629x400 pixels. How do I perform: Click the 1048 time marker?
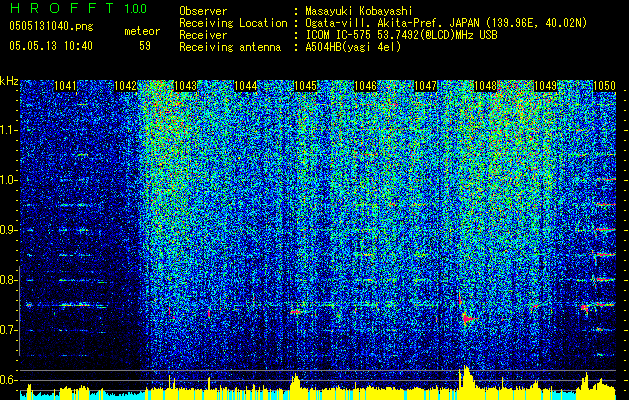pyautogui.click(x=485, y=86)
